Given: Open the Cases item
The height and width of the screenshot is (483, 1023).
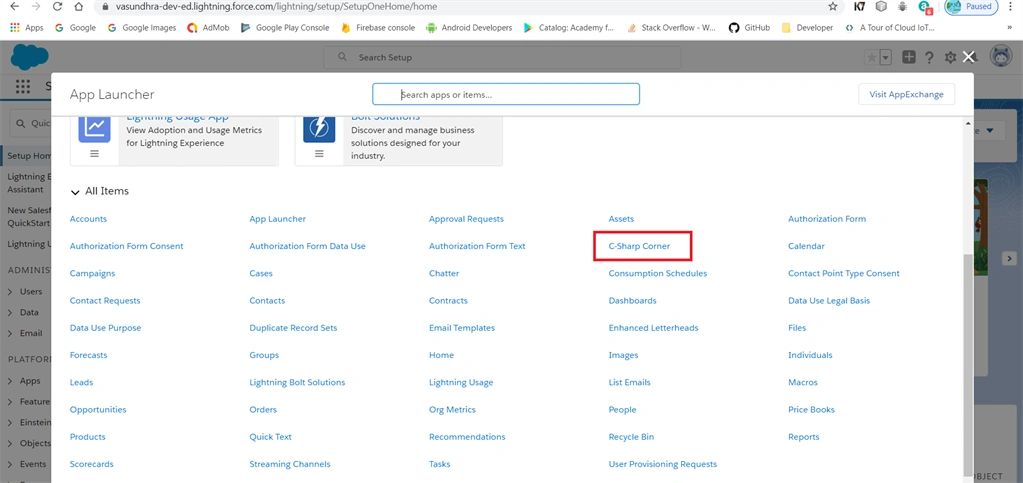Looking at the screenshot, I should pos(261,273).
